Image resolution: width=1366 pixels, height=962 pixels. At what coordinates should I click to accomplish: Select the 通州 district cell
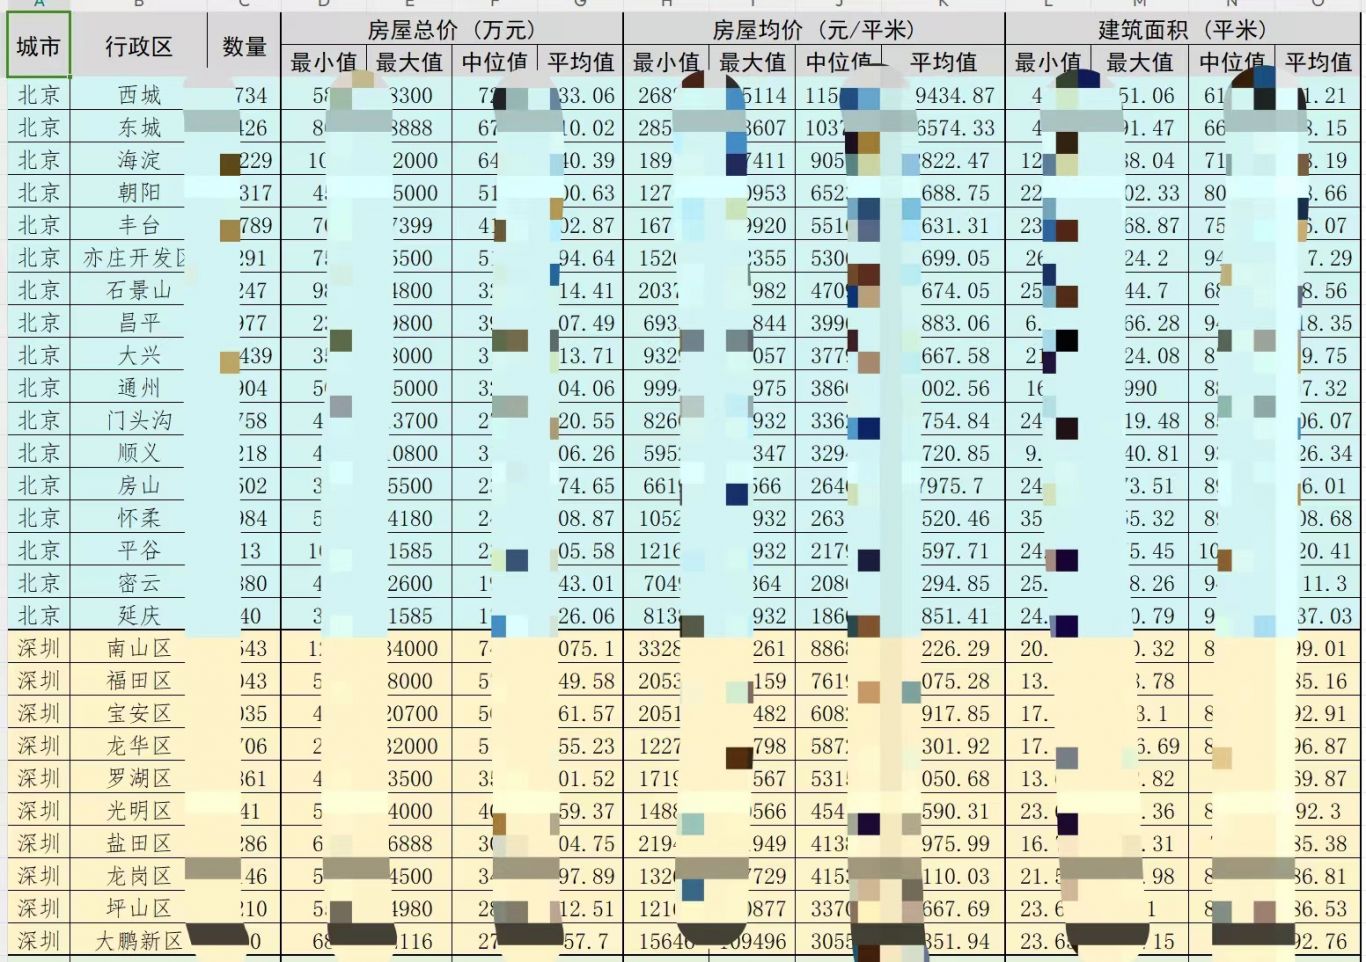[x=139, y=388]
